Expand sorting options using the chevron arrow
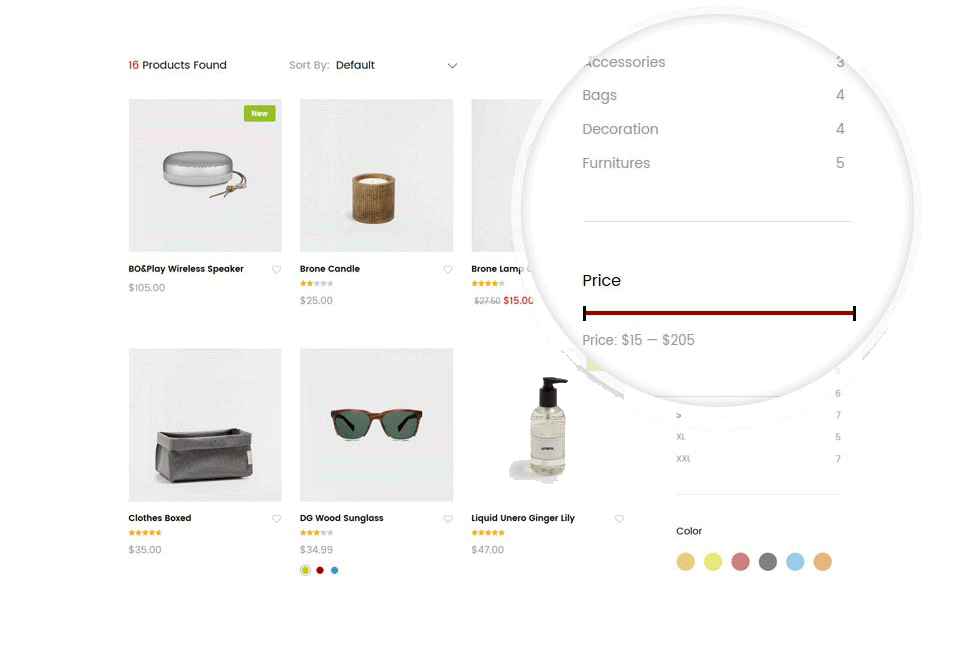The image size is (960, 660). (x=452, y=66)
